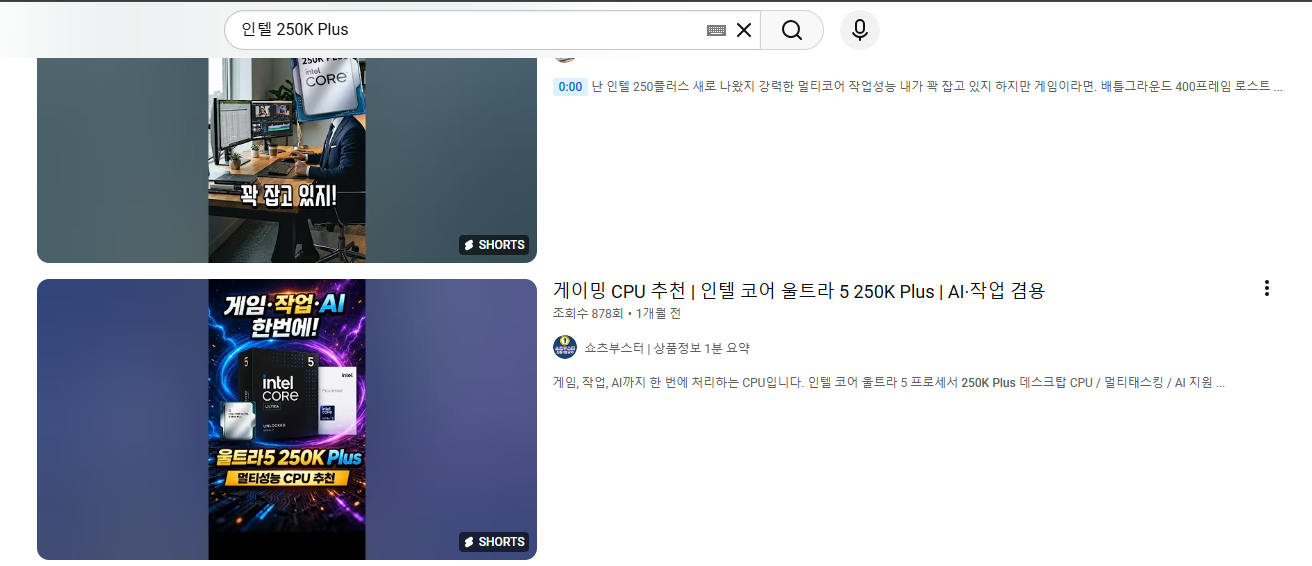Open the 쇼츠부스터 channel avatar

(x=565, y=348)
